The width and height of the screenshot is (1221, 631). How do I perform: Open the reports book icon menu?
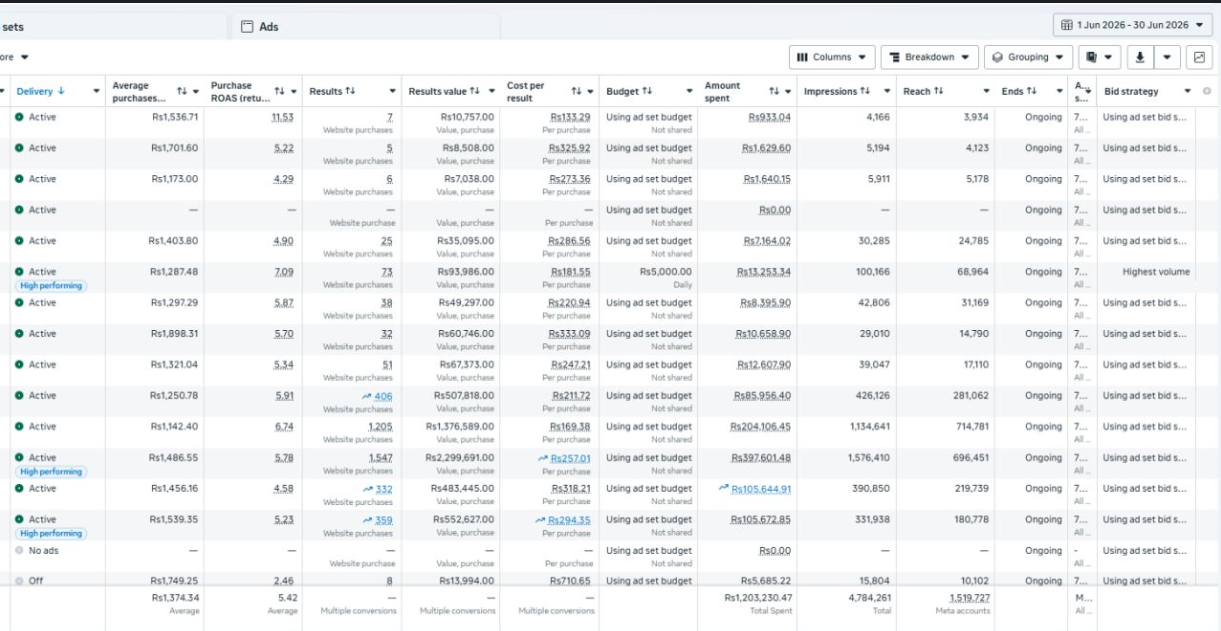click(x=1100, y=57)
